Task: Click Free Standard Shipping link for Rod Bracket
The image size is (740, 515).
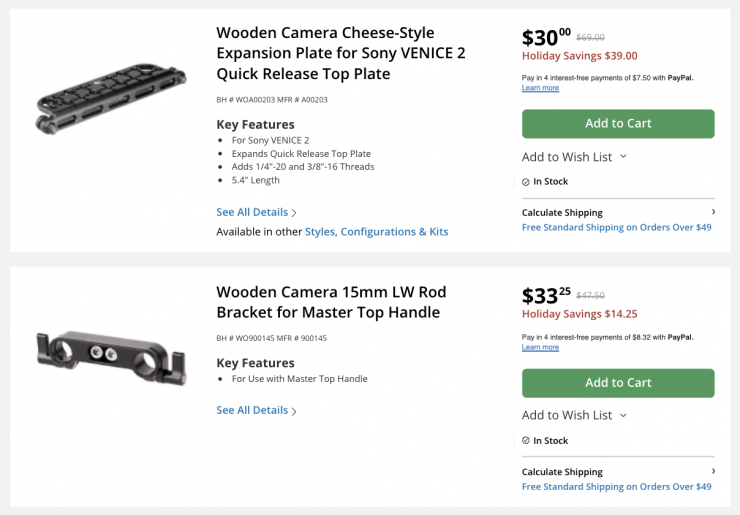Action: tap(616, 487)
